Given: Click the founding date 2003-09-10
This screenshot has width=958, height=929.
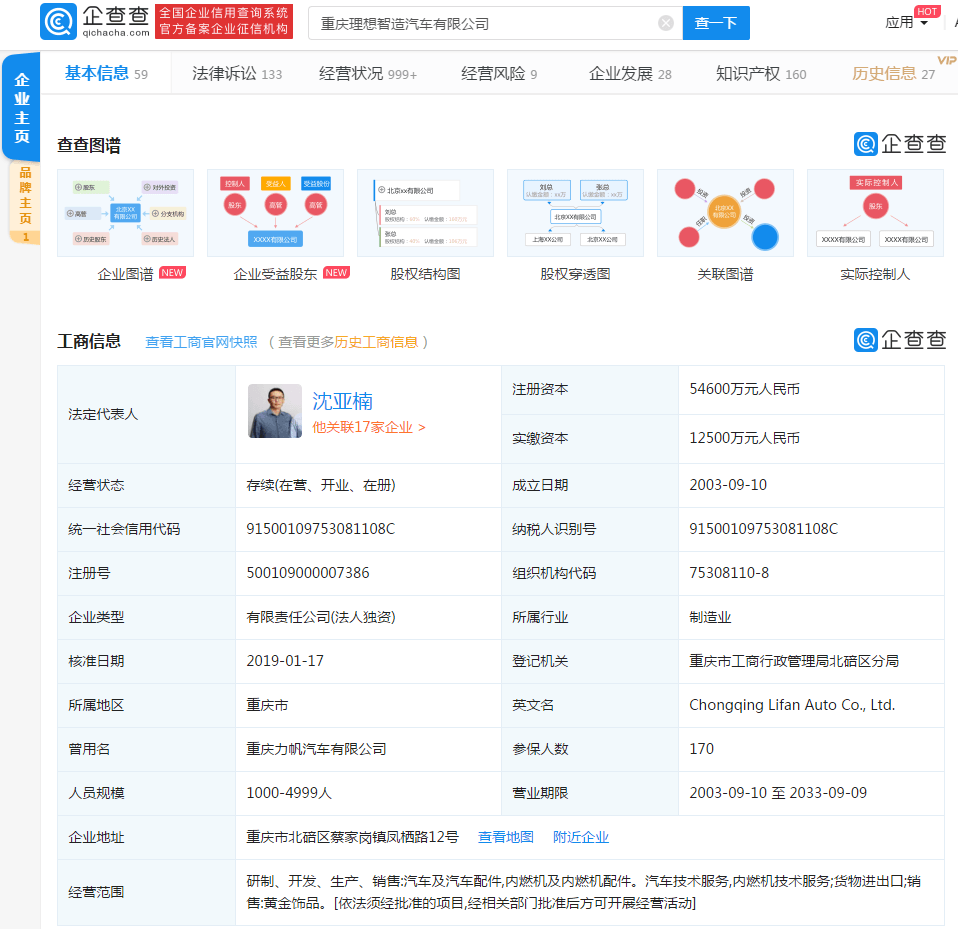Looking at the screenshot, I should [728, 485].
